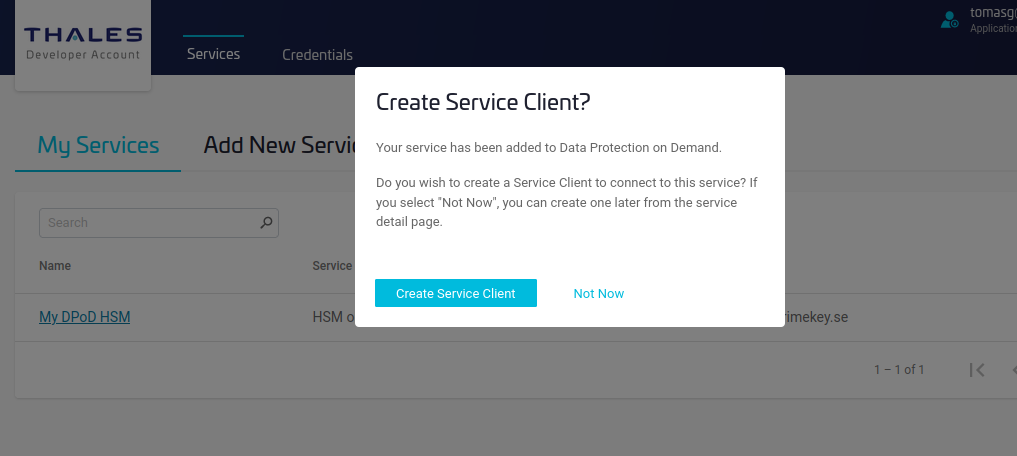Click the Thales Developer Account logo
Image resolution: width=1017 pixels, height=456 pixels.
[83, 43]
